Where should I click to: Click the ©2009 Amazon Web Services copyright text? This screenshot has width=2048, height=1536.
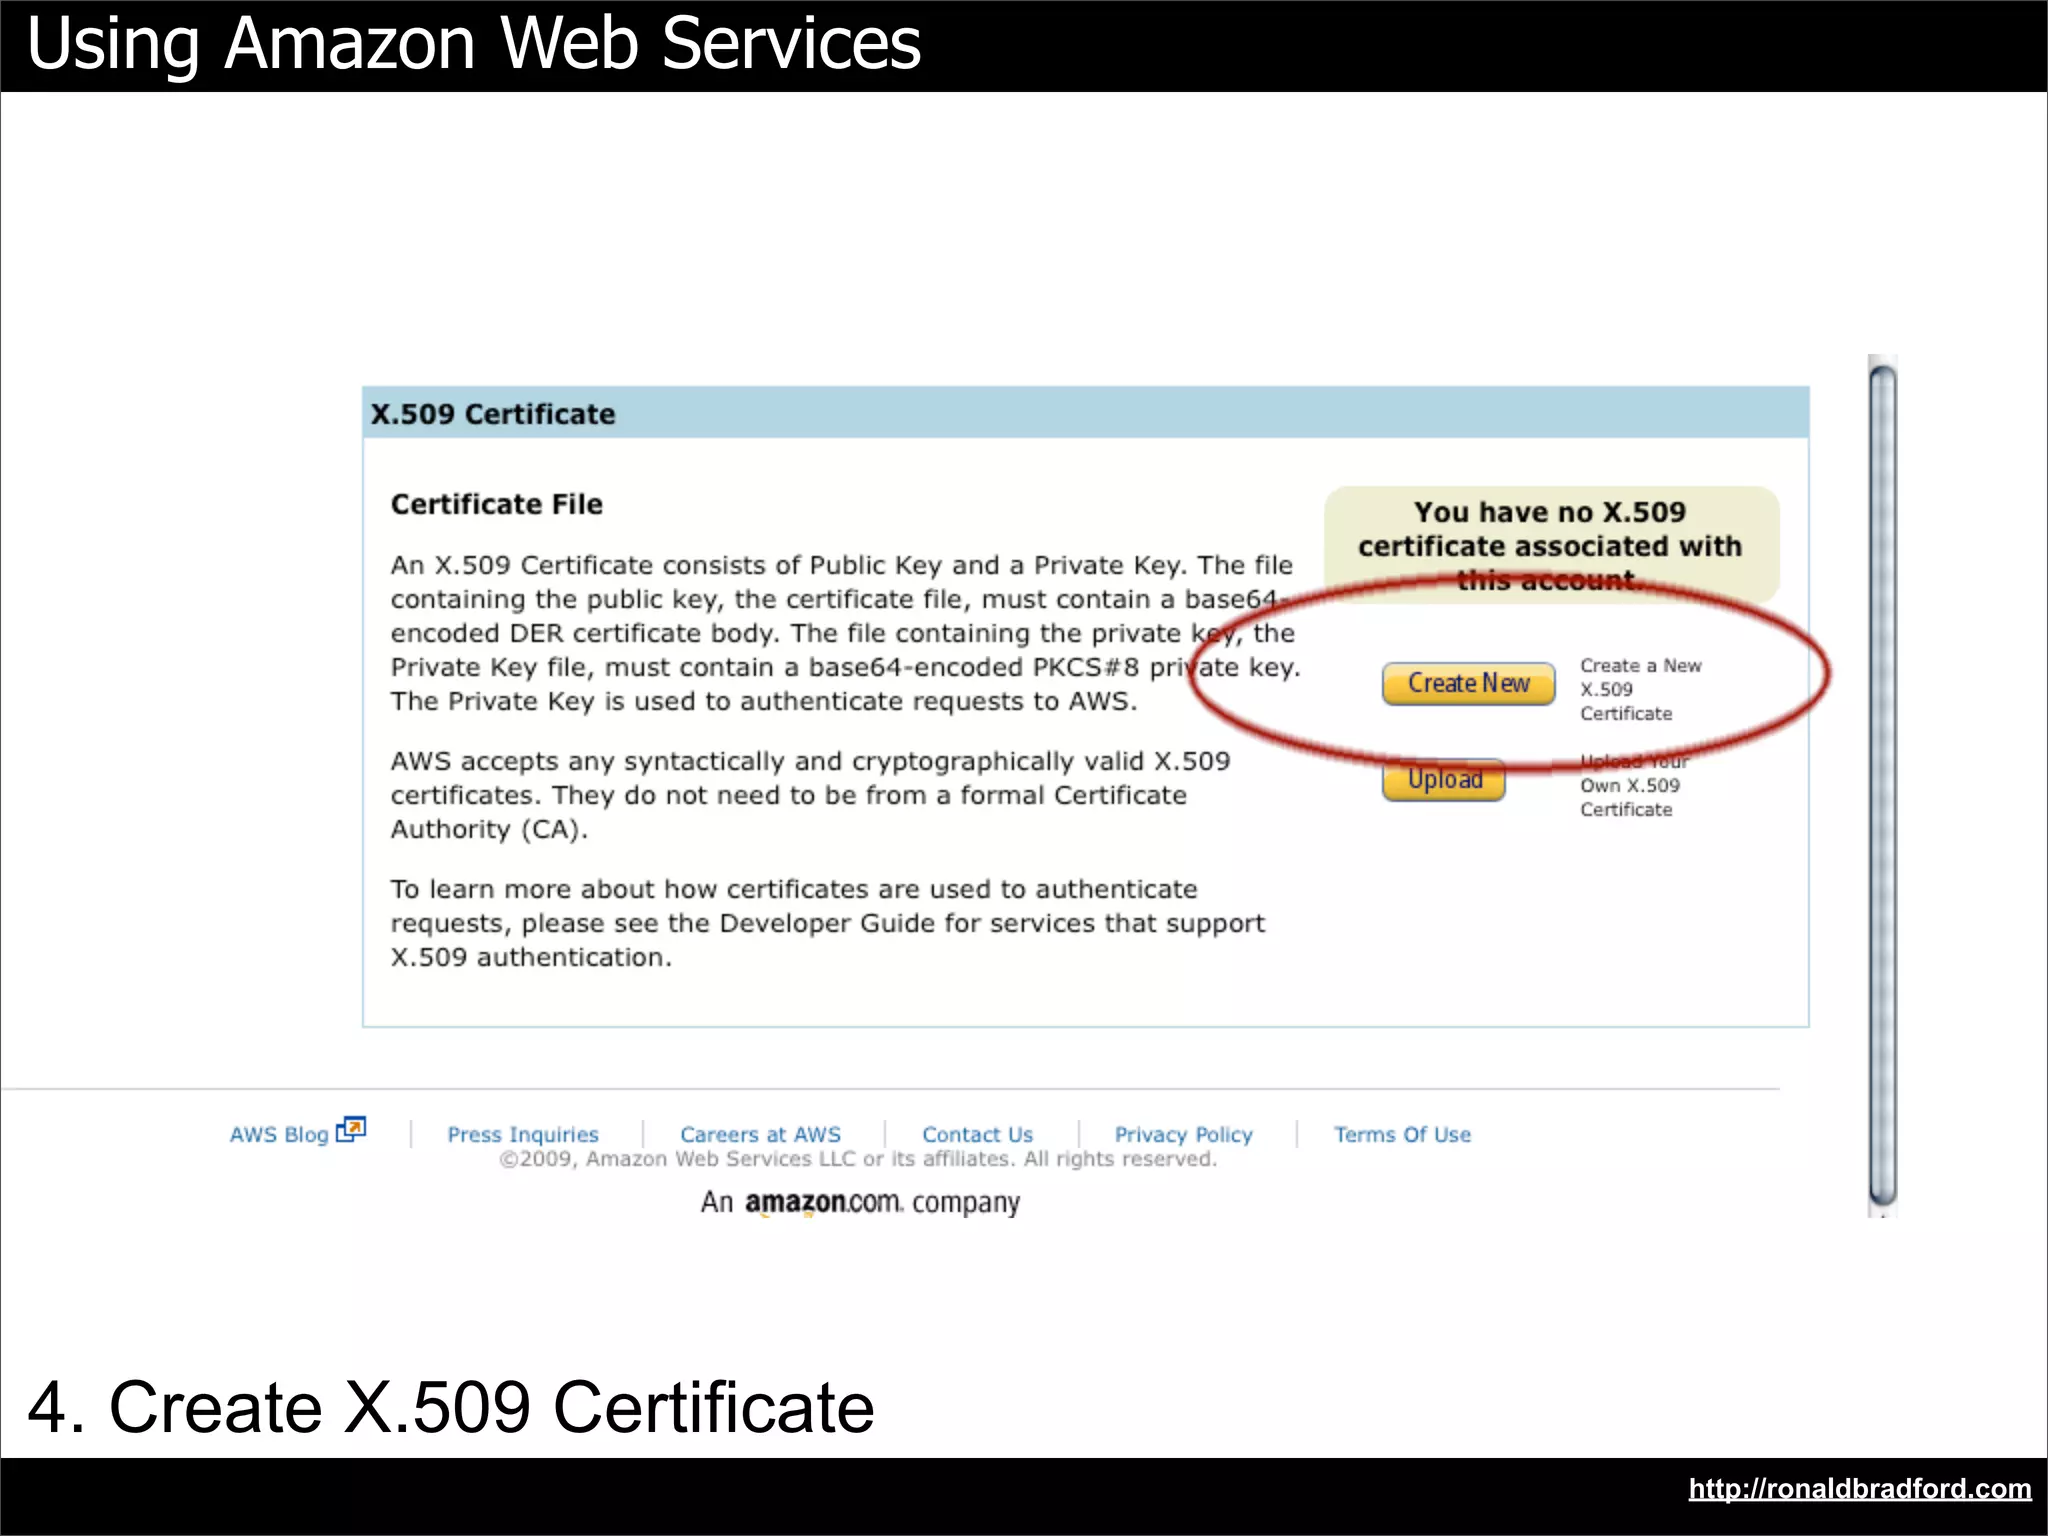(x=858, y=1159)
